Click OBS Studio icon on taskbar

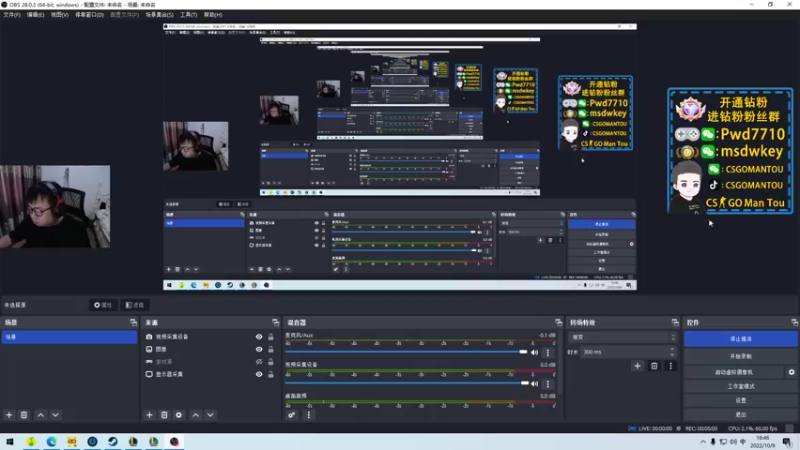pyautogui.click(x=174, y=441)
